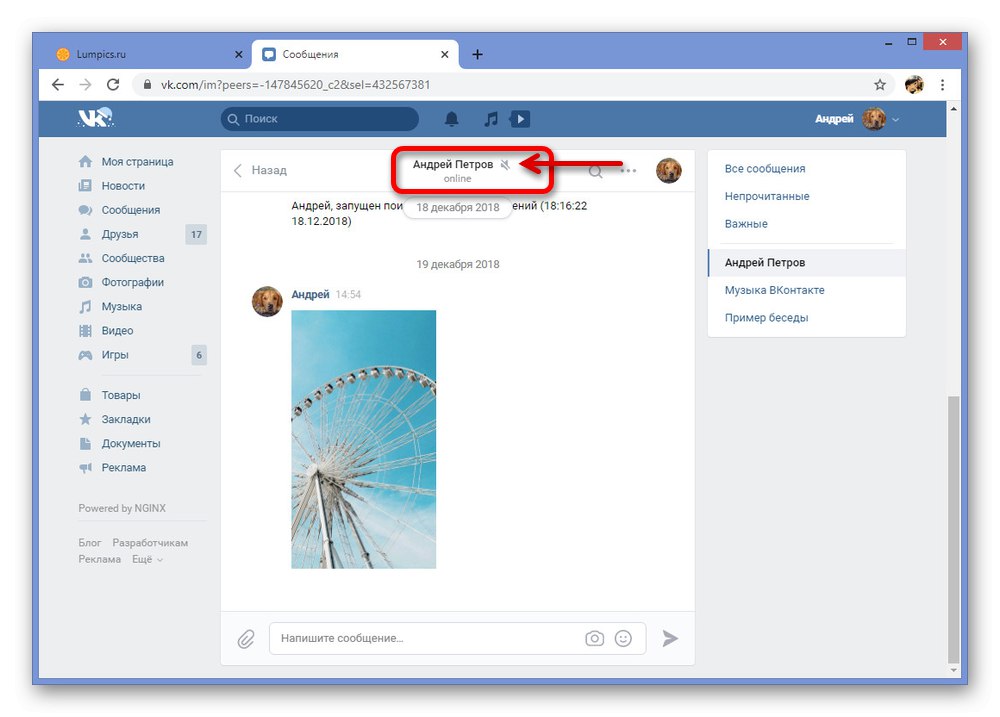The height and width of the screenshot is (717, 1000).
Task: Focus the Поиск search field
Action: point(320,119)
